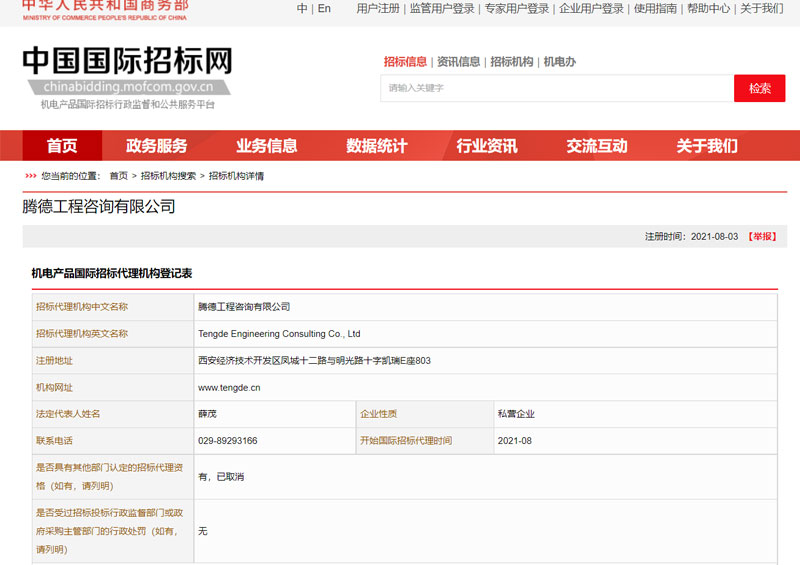Viewport: 800px width, 565px height.
Task: Open the 交流互动 navigation item
Action: pyautogui.click(x=597, y=146)
